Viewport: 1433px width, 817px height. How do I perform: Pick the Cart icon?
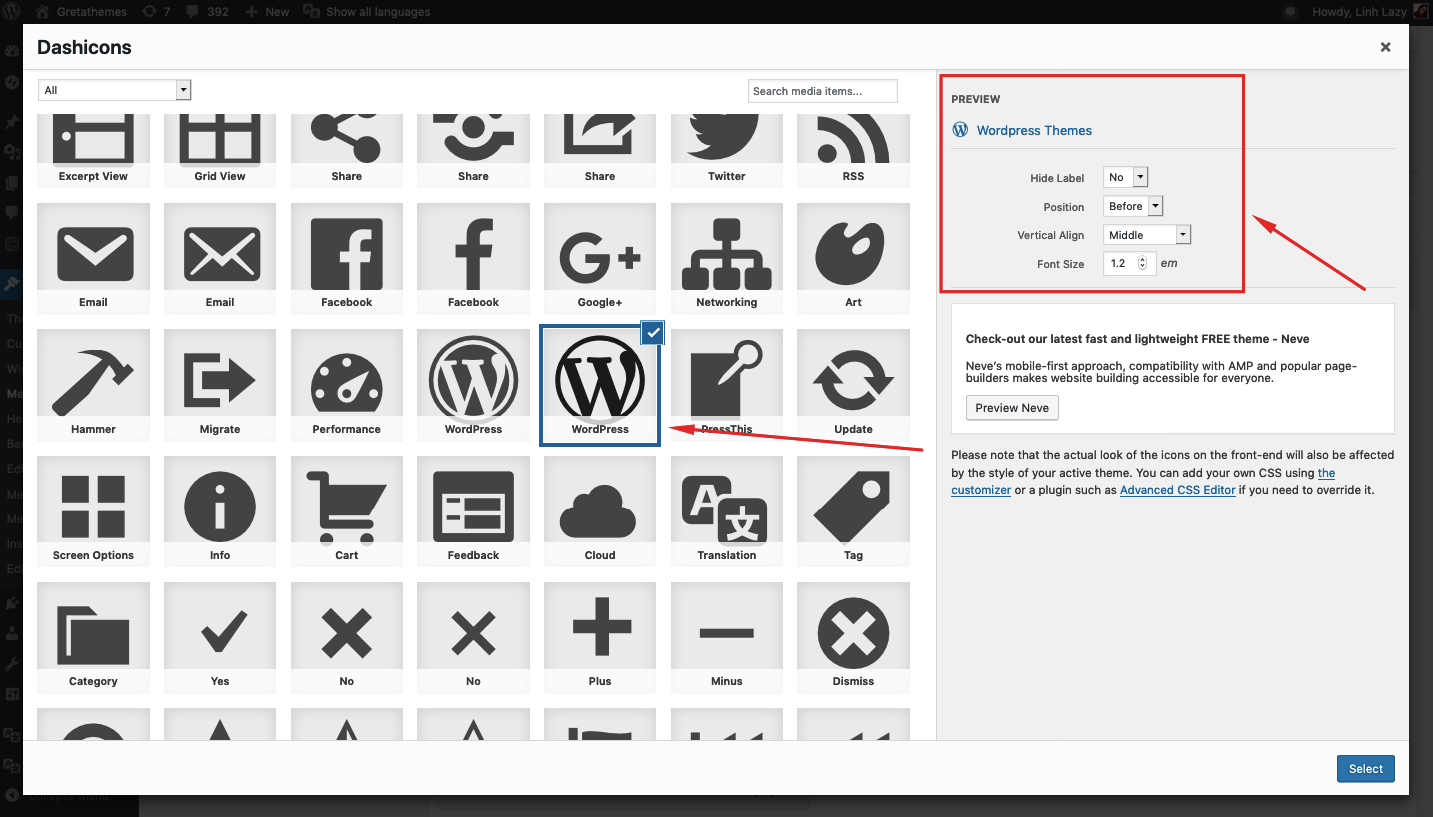(x=347, y=512)
